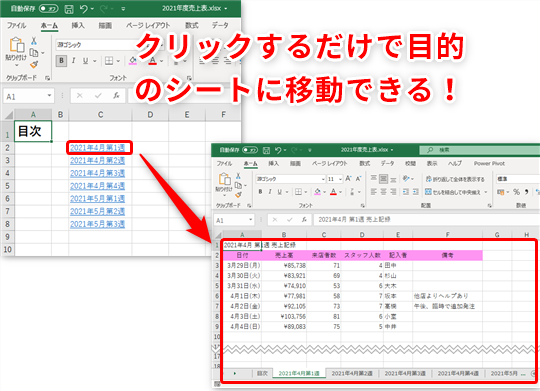Toggle Bold in lower-right window ribbon
The image size is (540, 391).
pos(260,192)
